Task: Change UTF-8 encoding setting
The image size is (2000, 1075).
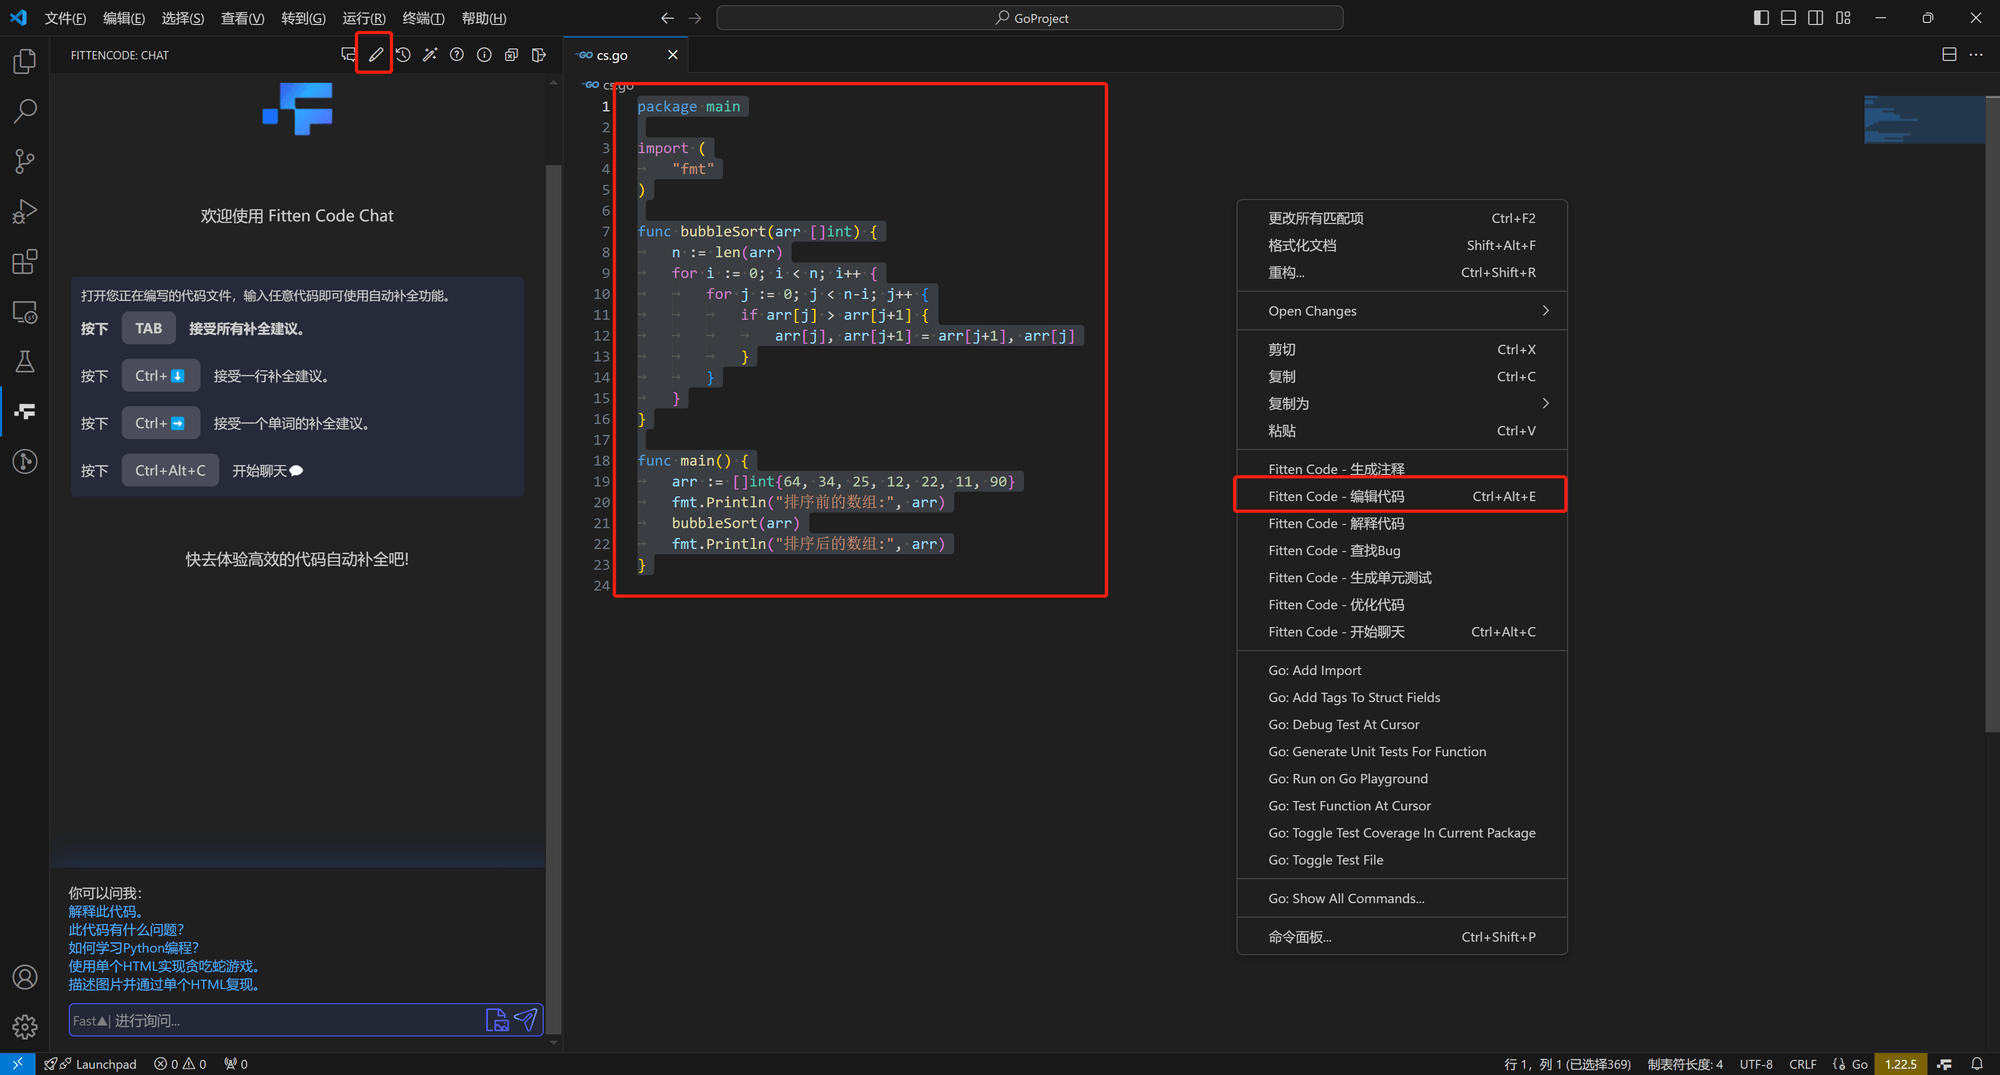Action: [x=1756, y=1064]
